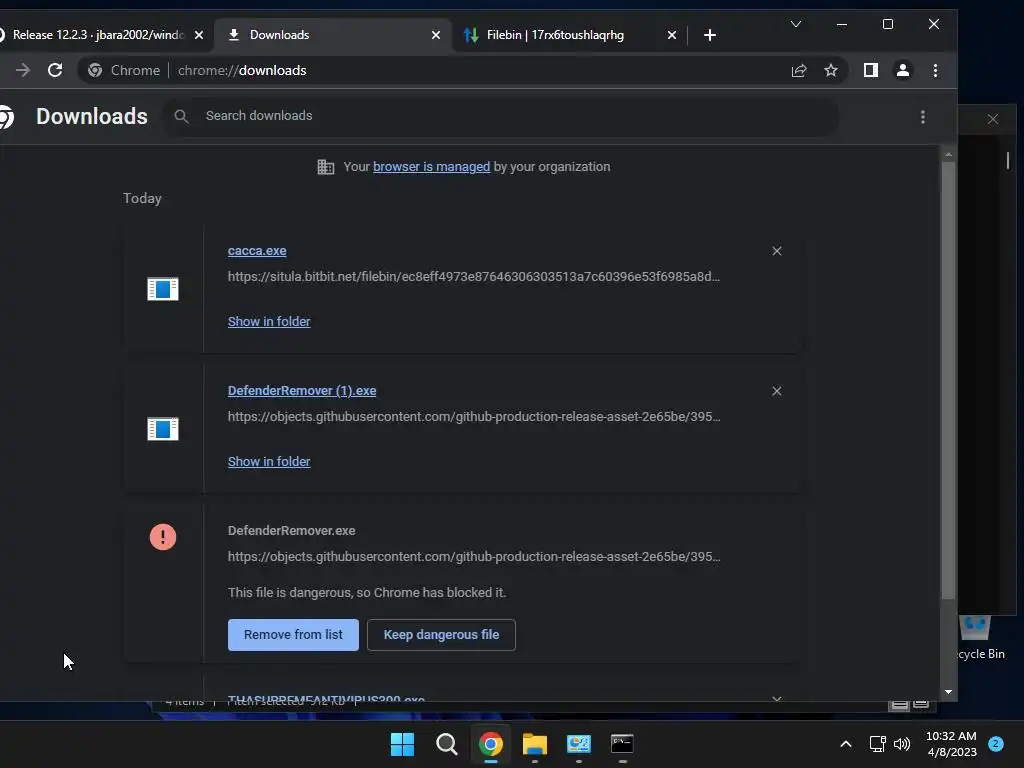The image size is (1024, 768).
Task: Click the cacca.exe source URL text
Action: [x=473, y=277]
